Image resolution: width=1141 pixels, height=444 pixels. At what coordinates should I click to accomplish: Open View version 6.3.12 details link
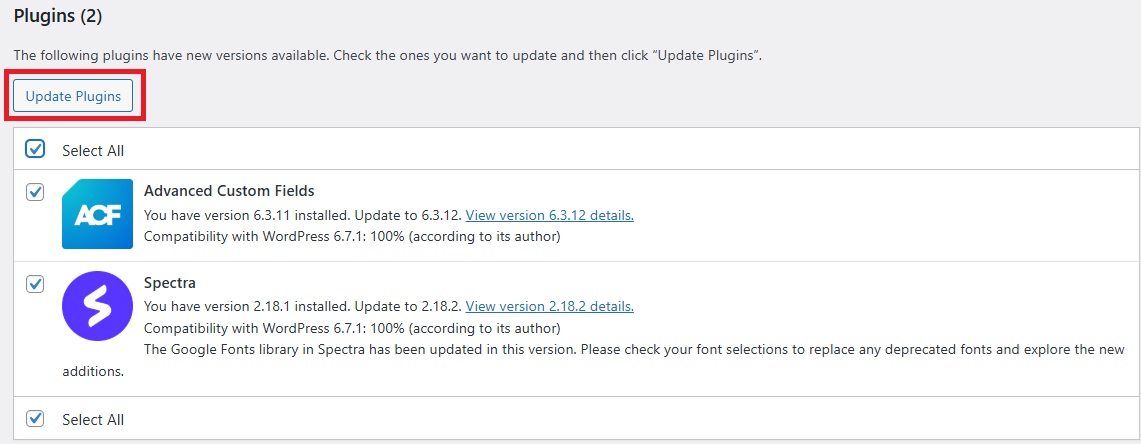[x=549, y=215]
